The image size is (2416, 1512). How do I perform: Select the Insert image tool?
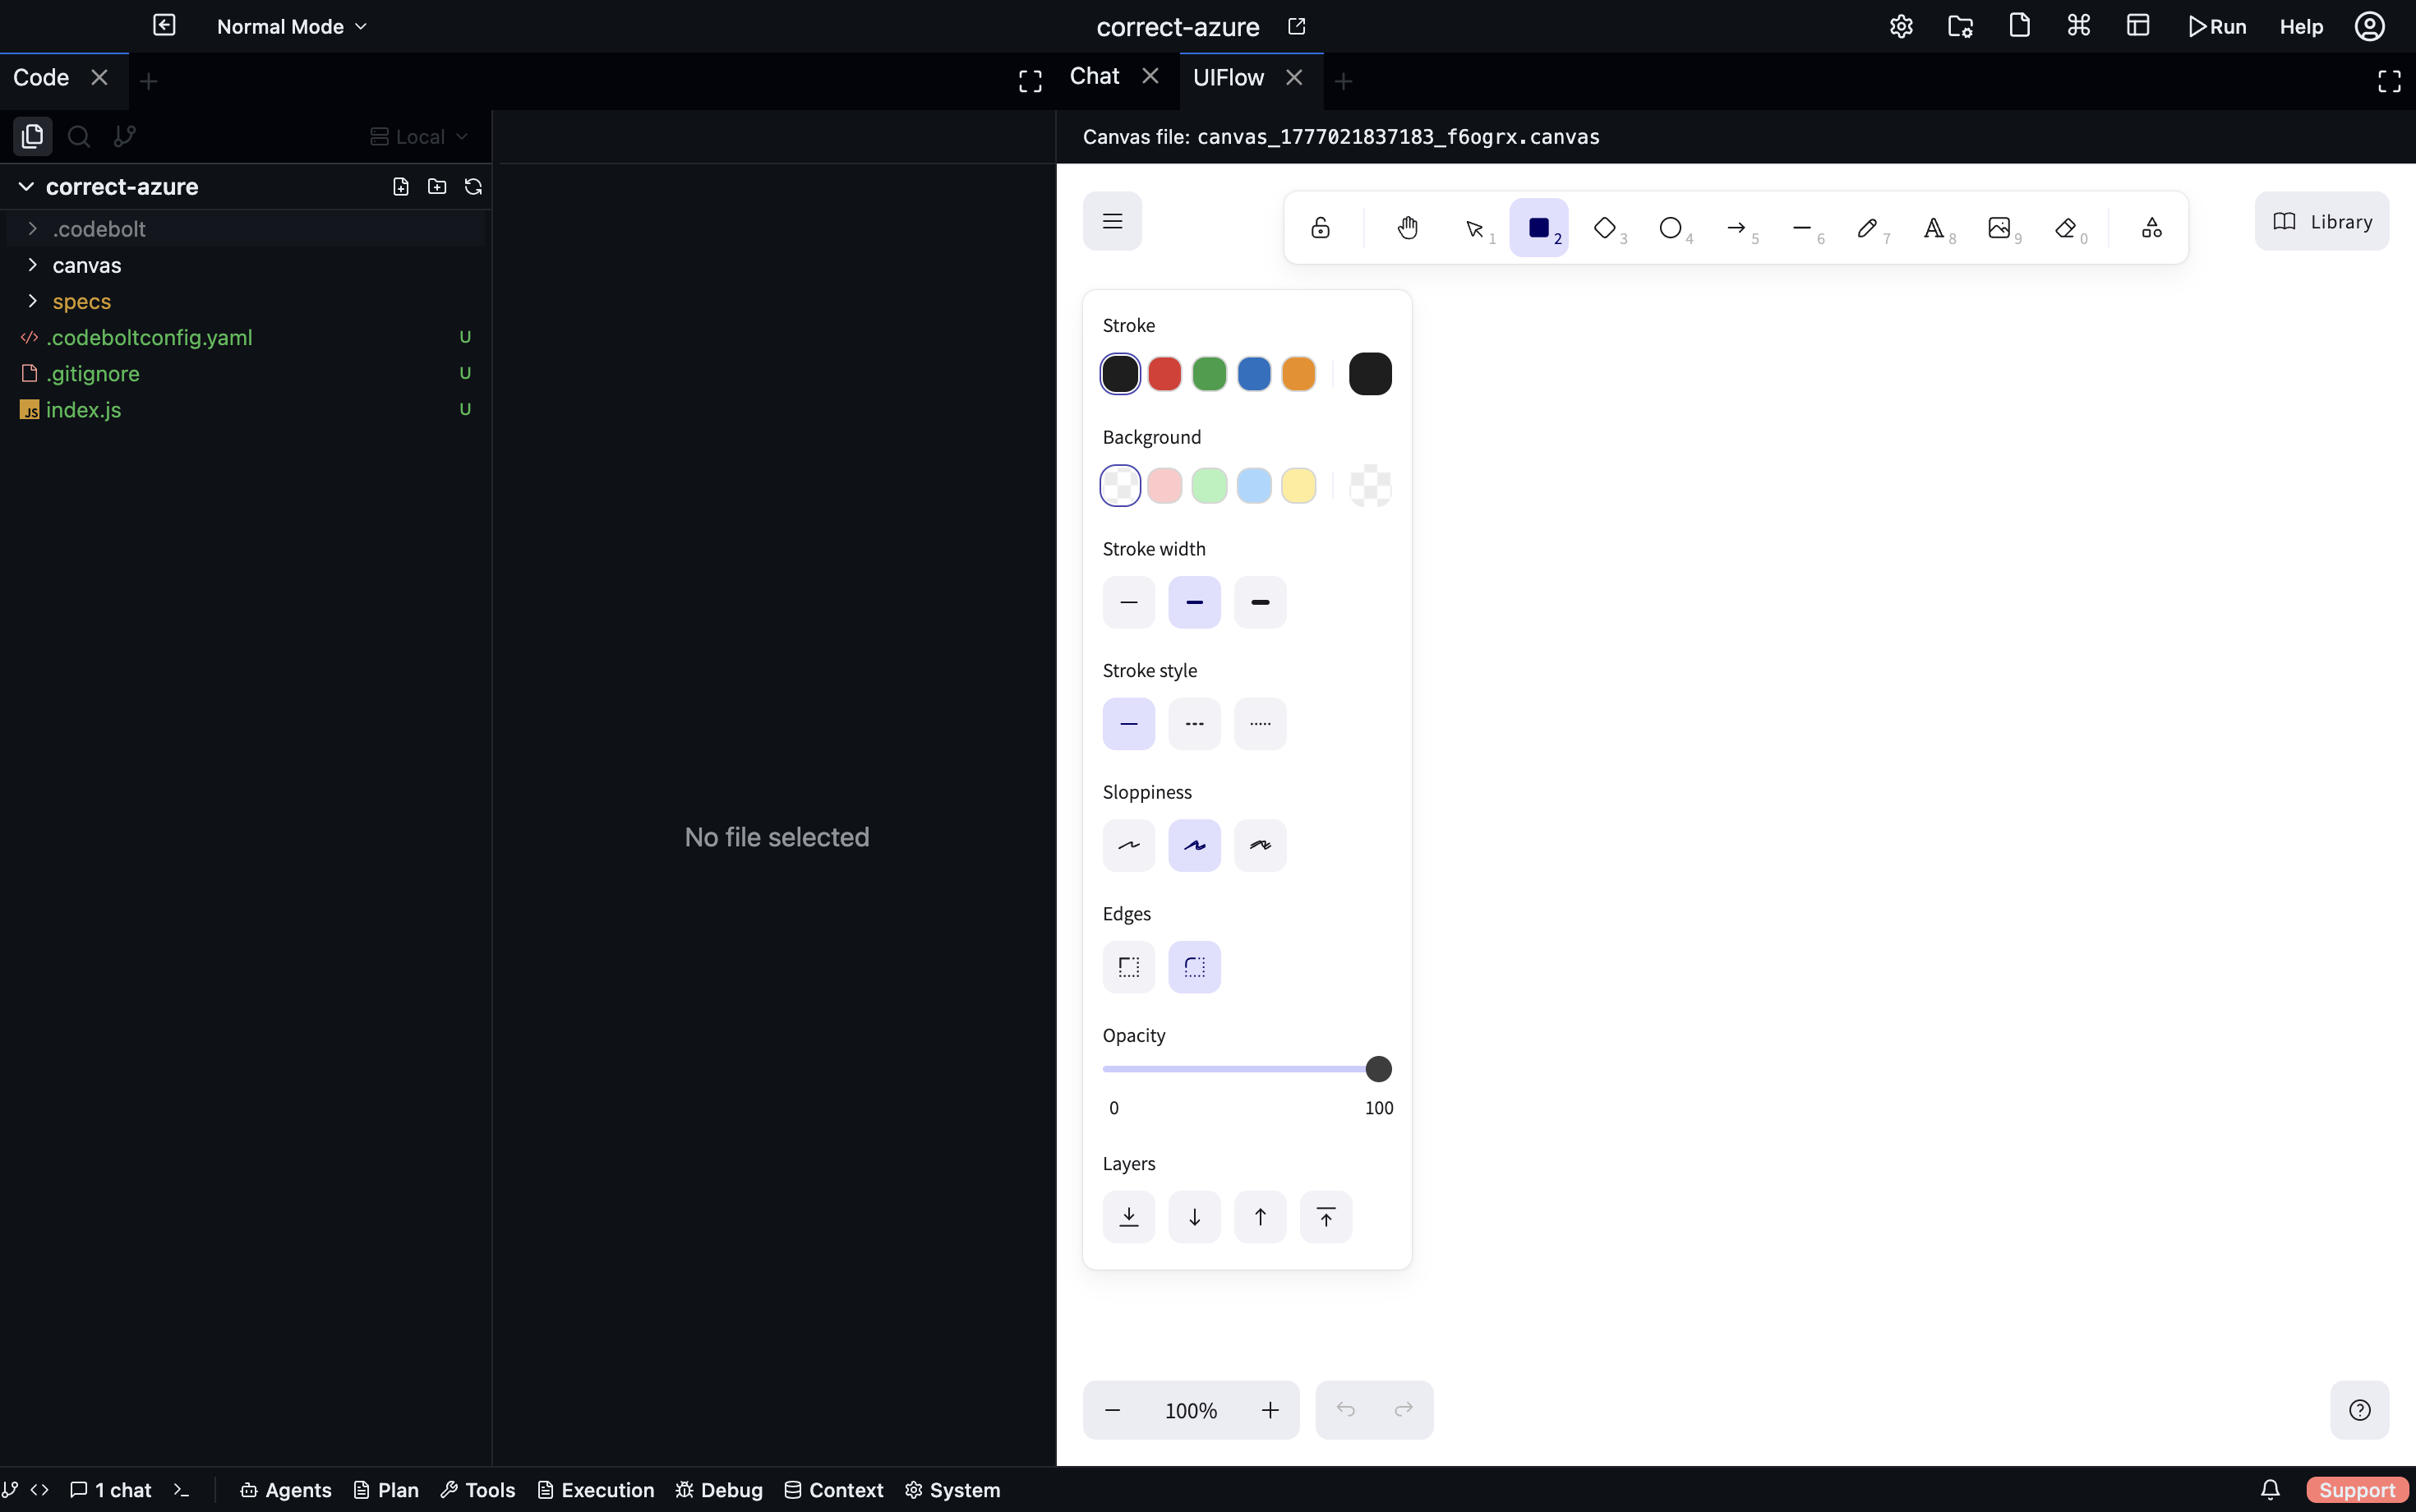[x=2000, y=228]
